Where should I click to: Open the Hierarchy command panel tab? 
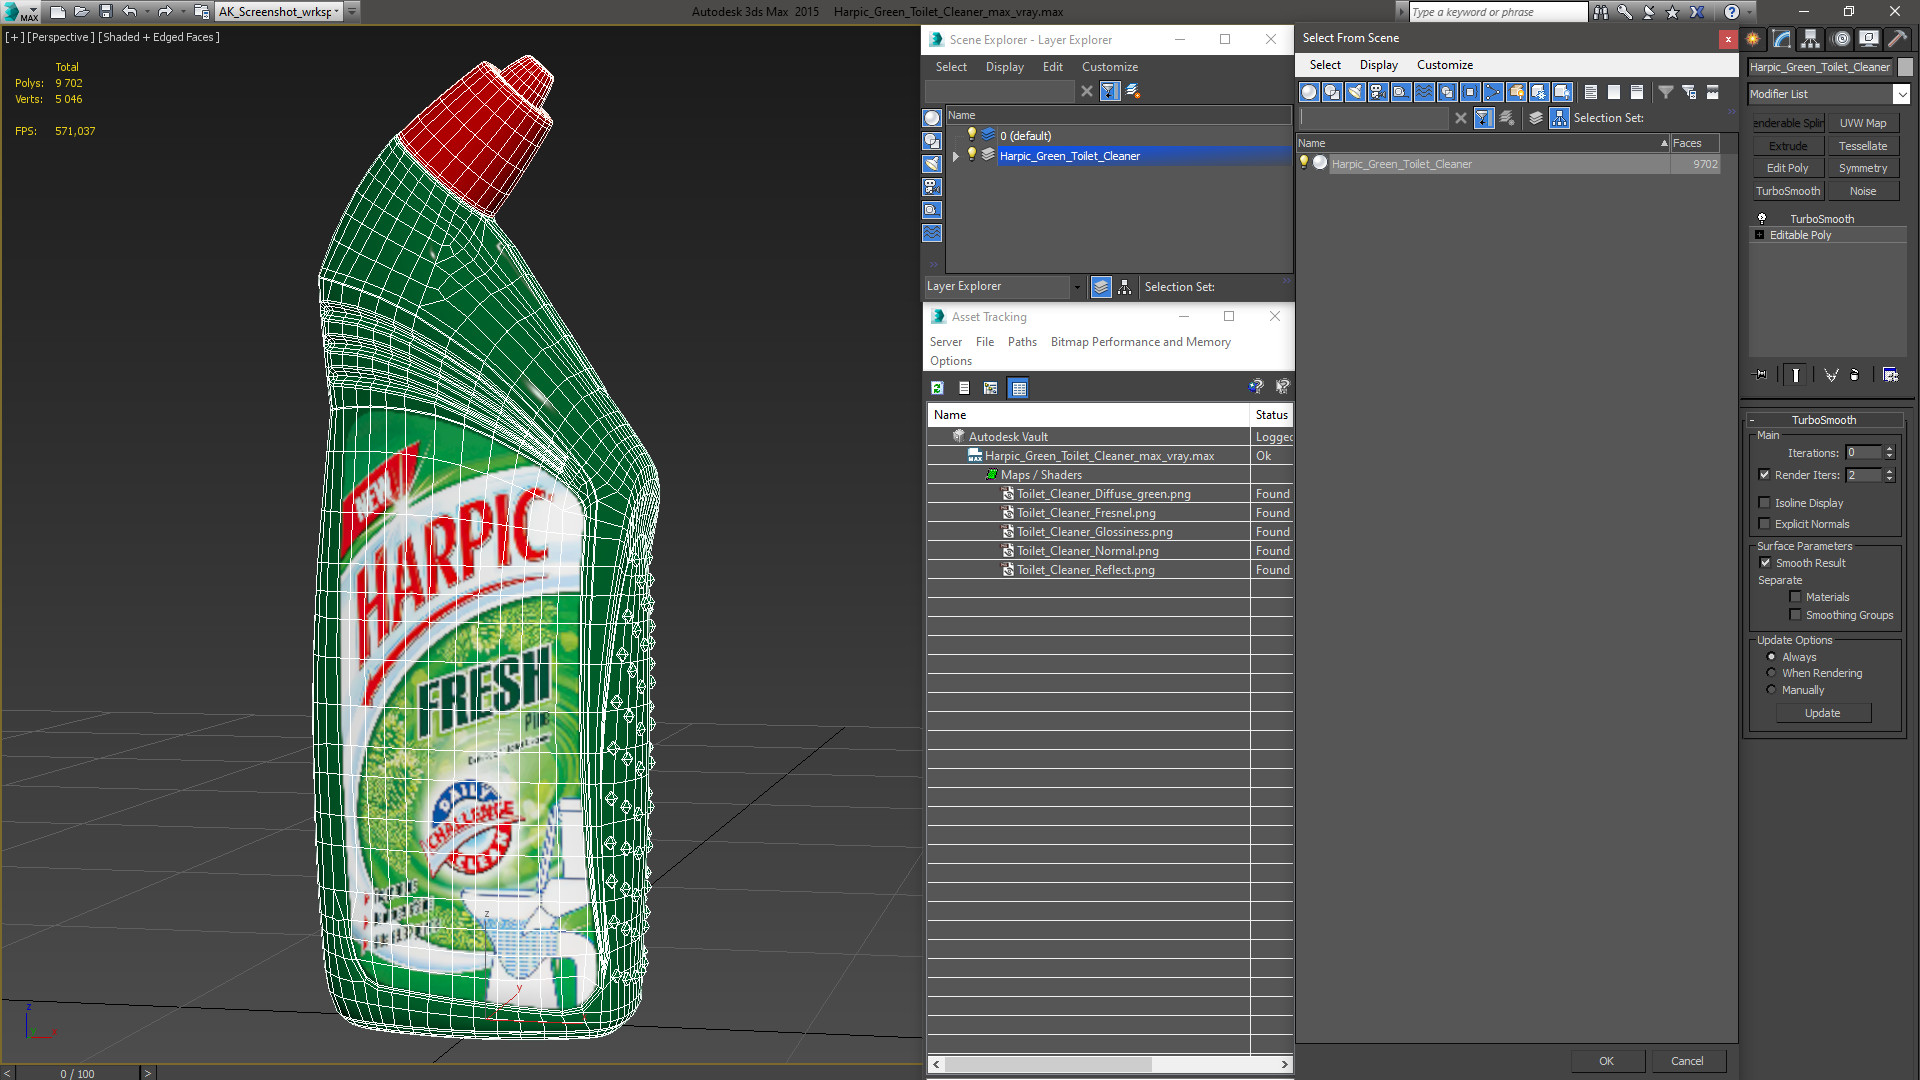1811,39
